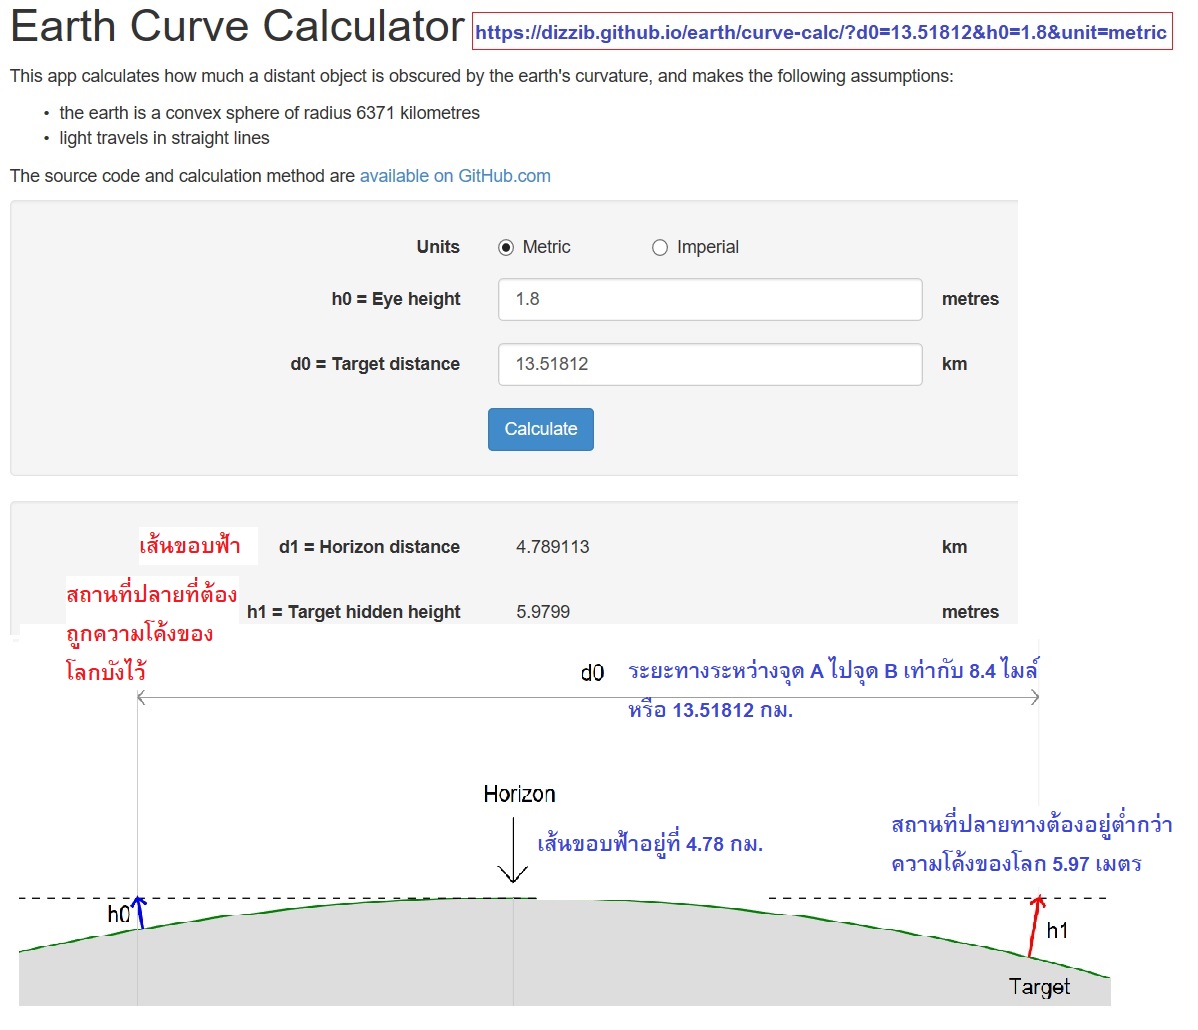The image size is (1198, 1030).
Task: Click the Calculate button
Action: pos(540,429)
